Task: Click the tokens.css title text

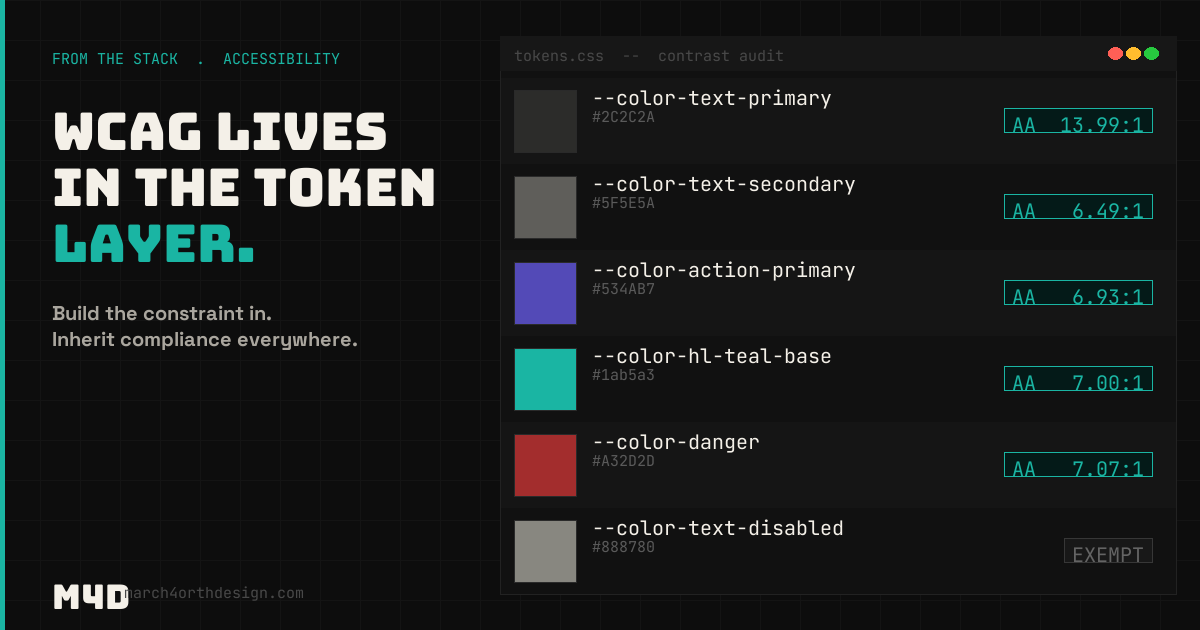Action: [x=559, y=56]
